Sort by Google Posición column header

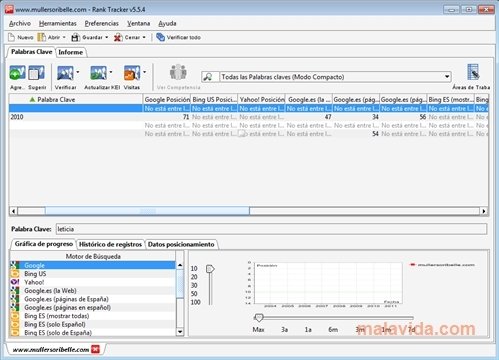pos(167,99)
